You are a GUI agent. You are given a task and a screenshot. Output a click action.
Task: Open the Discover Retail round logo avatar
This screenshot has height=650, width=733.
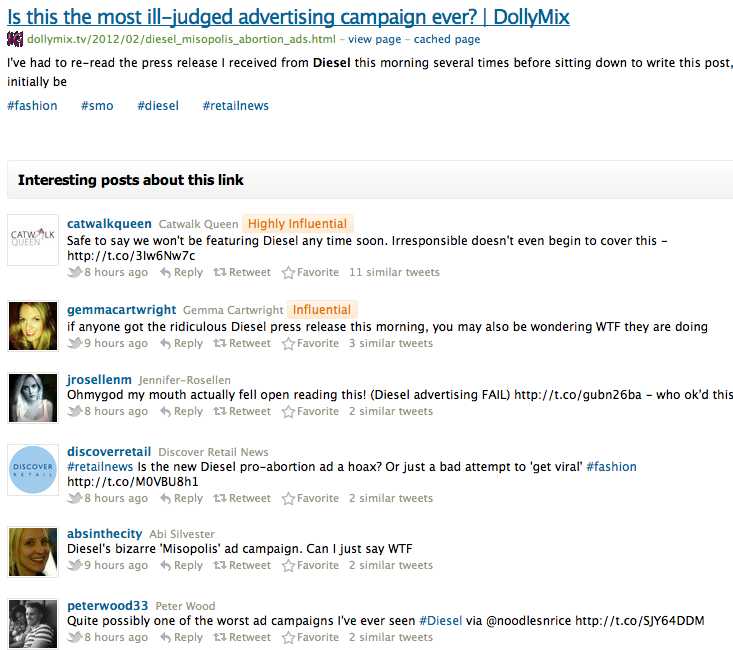33,470
